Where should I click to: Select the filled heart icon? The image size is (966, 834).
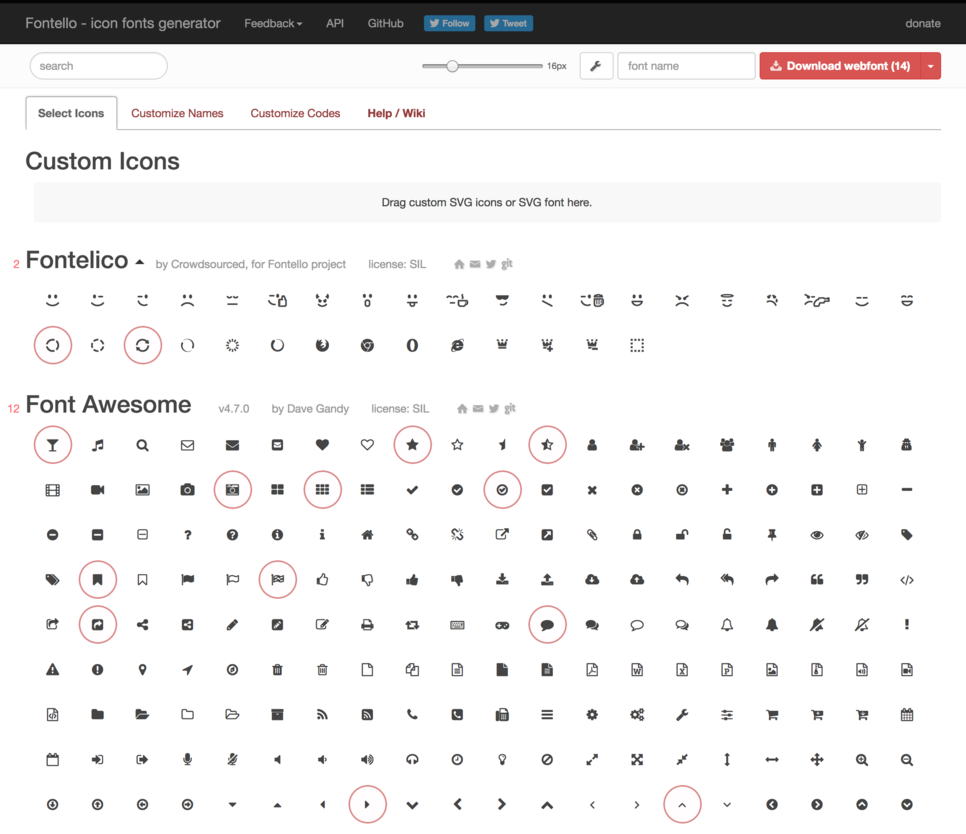[322, 445]
